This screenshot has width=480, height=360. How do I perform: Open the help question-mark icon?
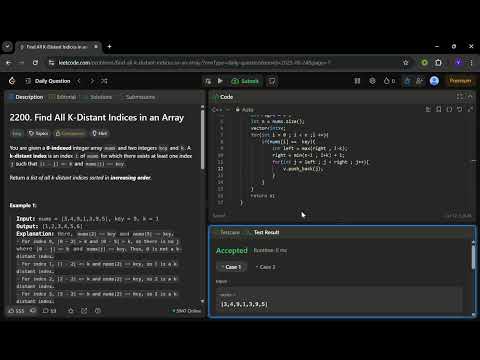tap(98, 311)
